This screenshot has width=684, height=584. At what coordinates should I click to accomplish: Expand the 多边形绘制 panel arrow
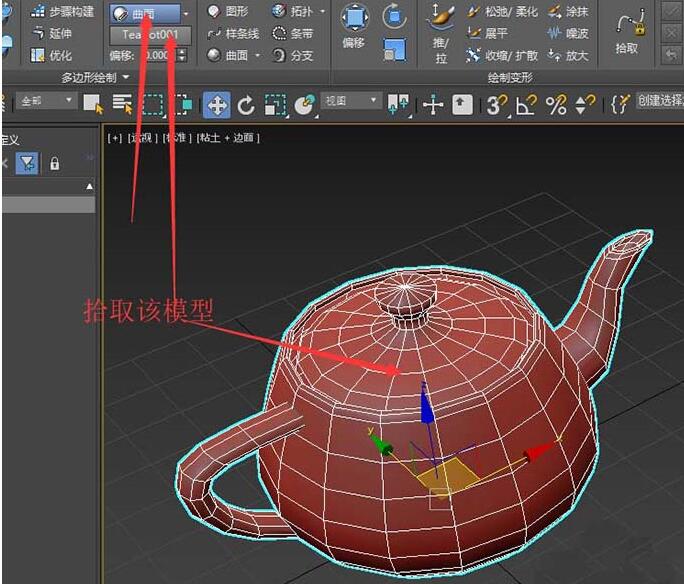click(x=127, y=77)
